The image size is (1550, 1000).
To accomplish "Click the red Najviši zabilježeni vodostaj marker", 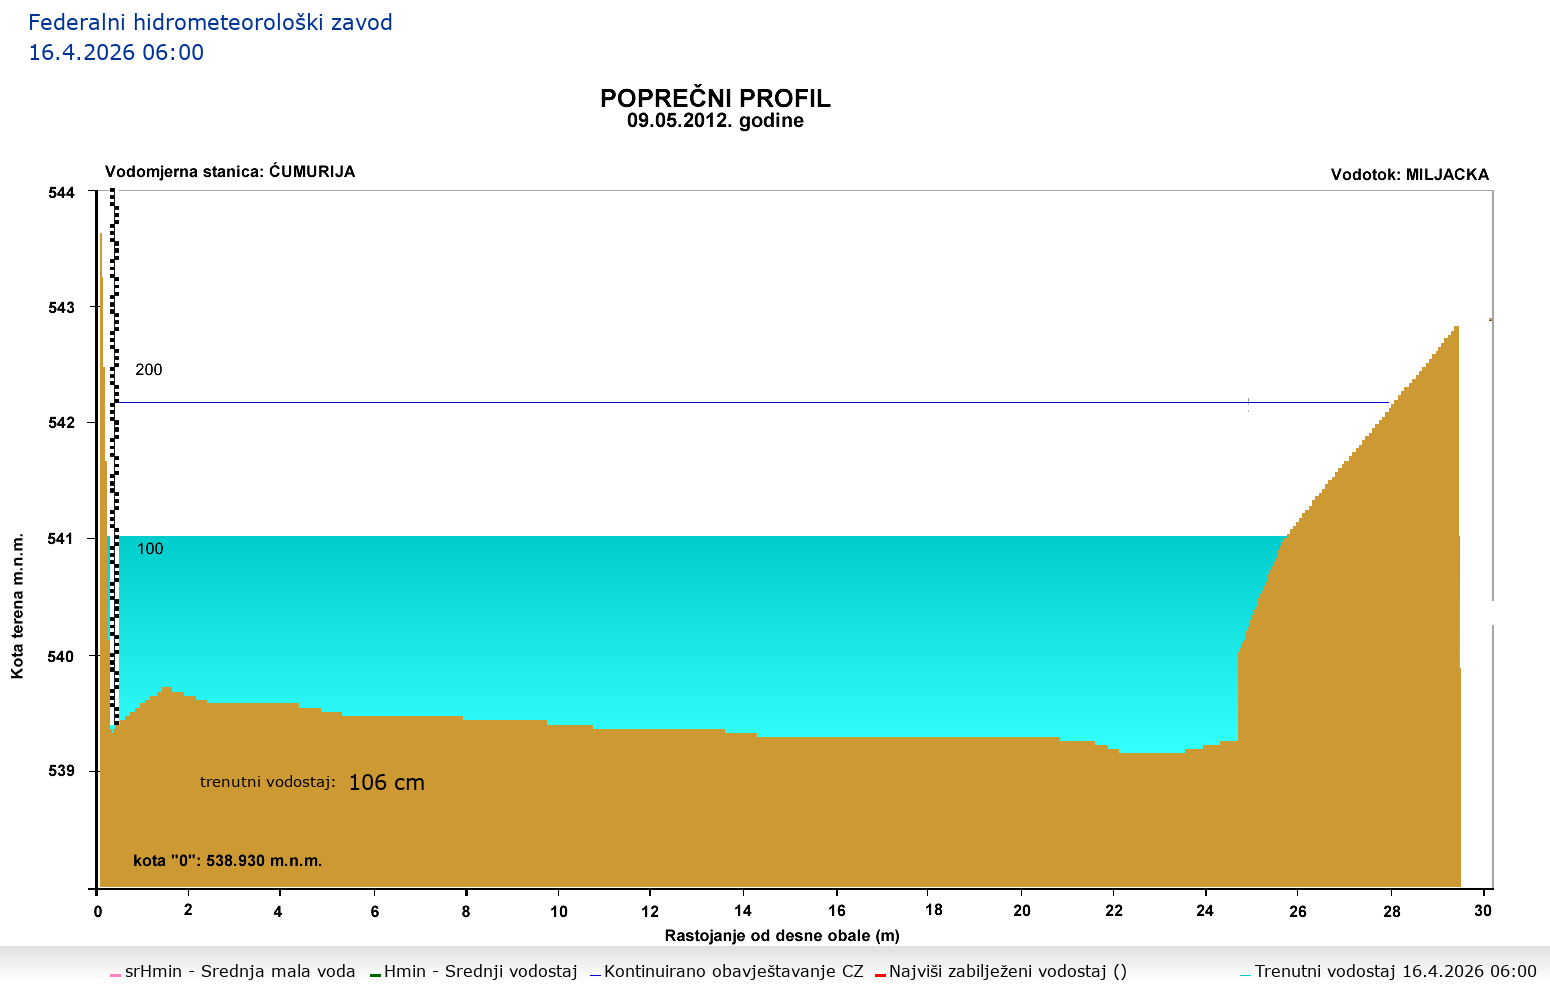I will coord(880,974).
